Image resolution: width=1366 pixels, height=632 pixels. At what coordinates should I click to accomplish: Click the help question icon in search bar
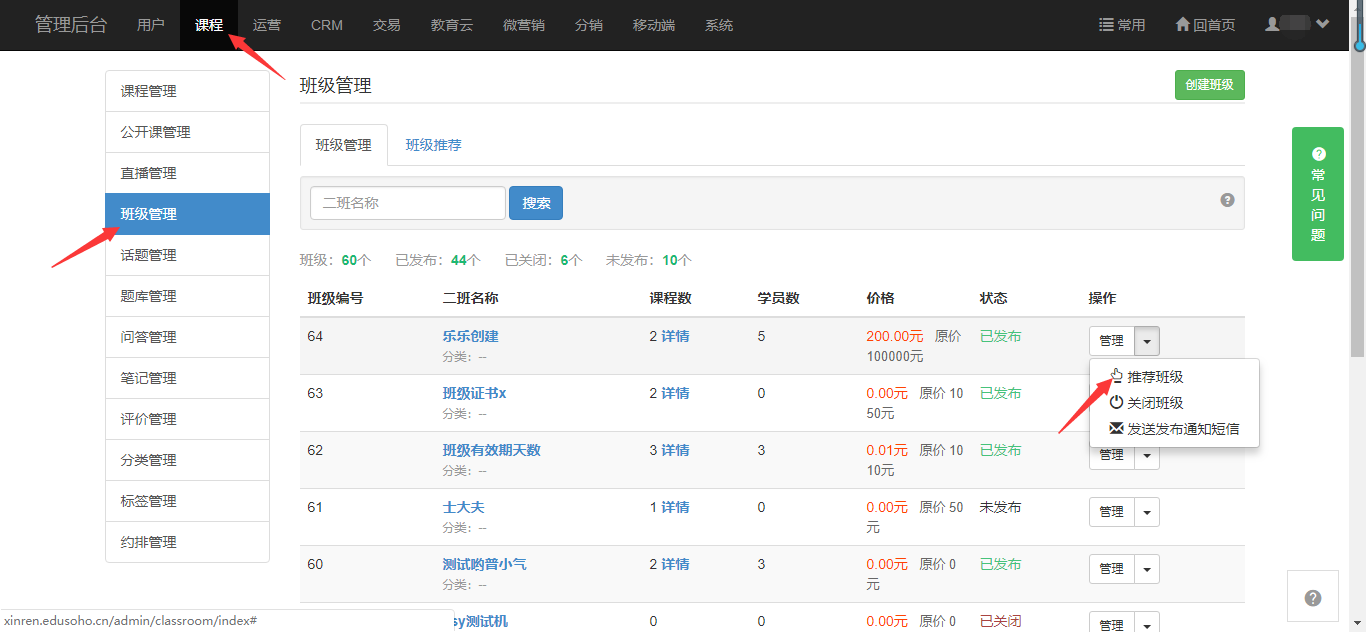tap(1227, 200)
